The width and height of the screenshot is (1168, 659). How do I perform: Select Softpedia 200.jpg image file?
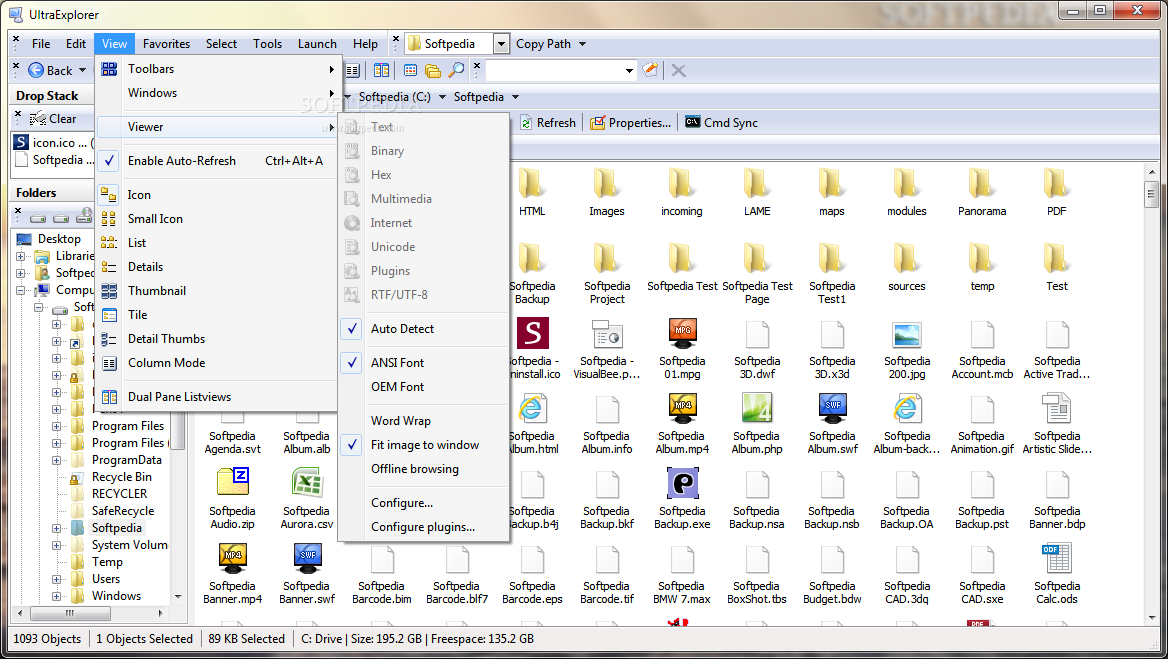pos(907,335)
